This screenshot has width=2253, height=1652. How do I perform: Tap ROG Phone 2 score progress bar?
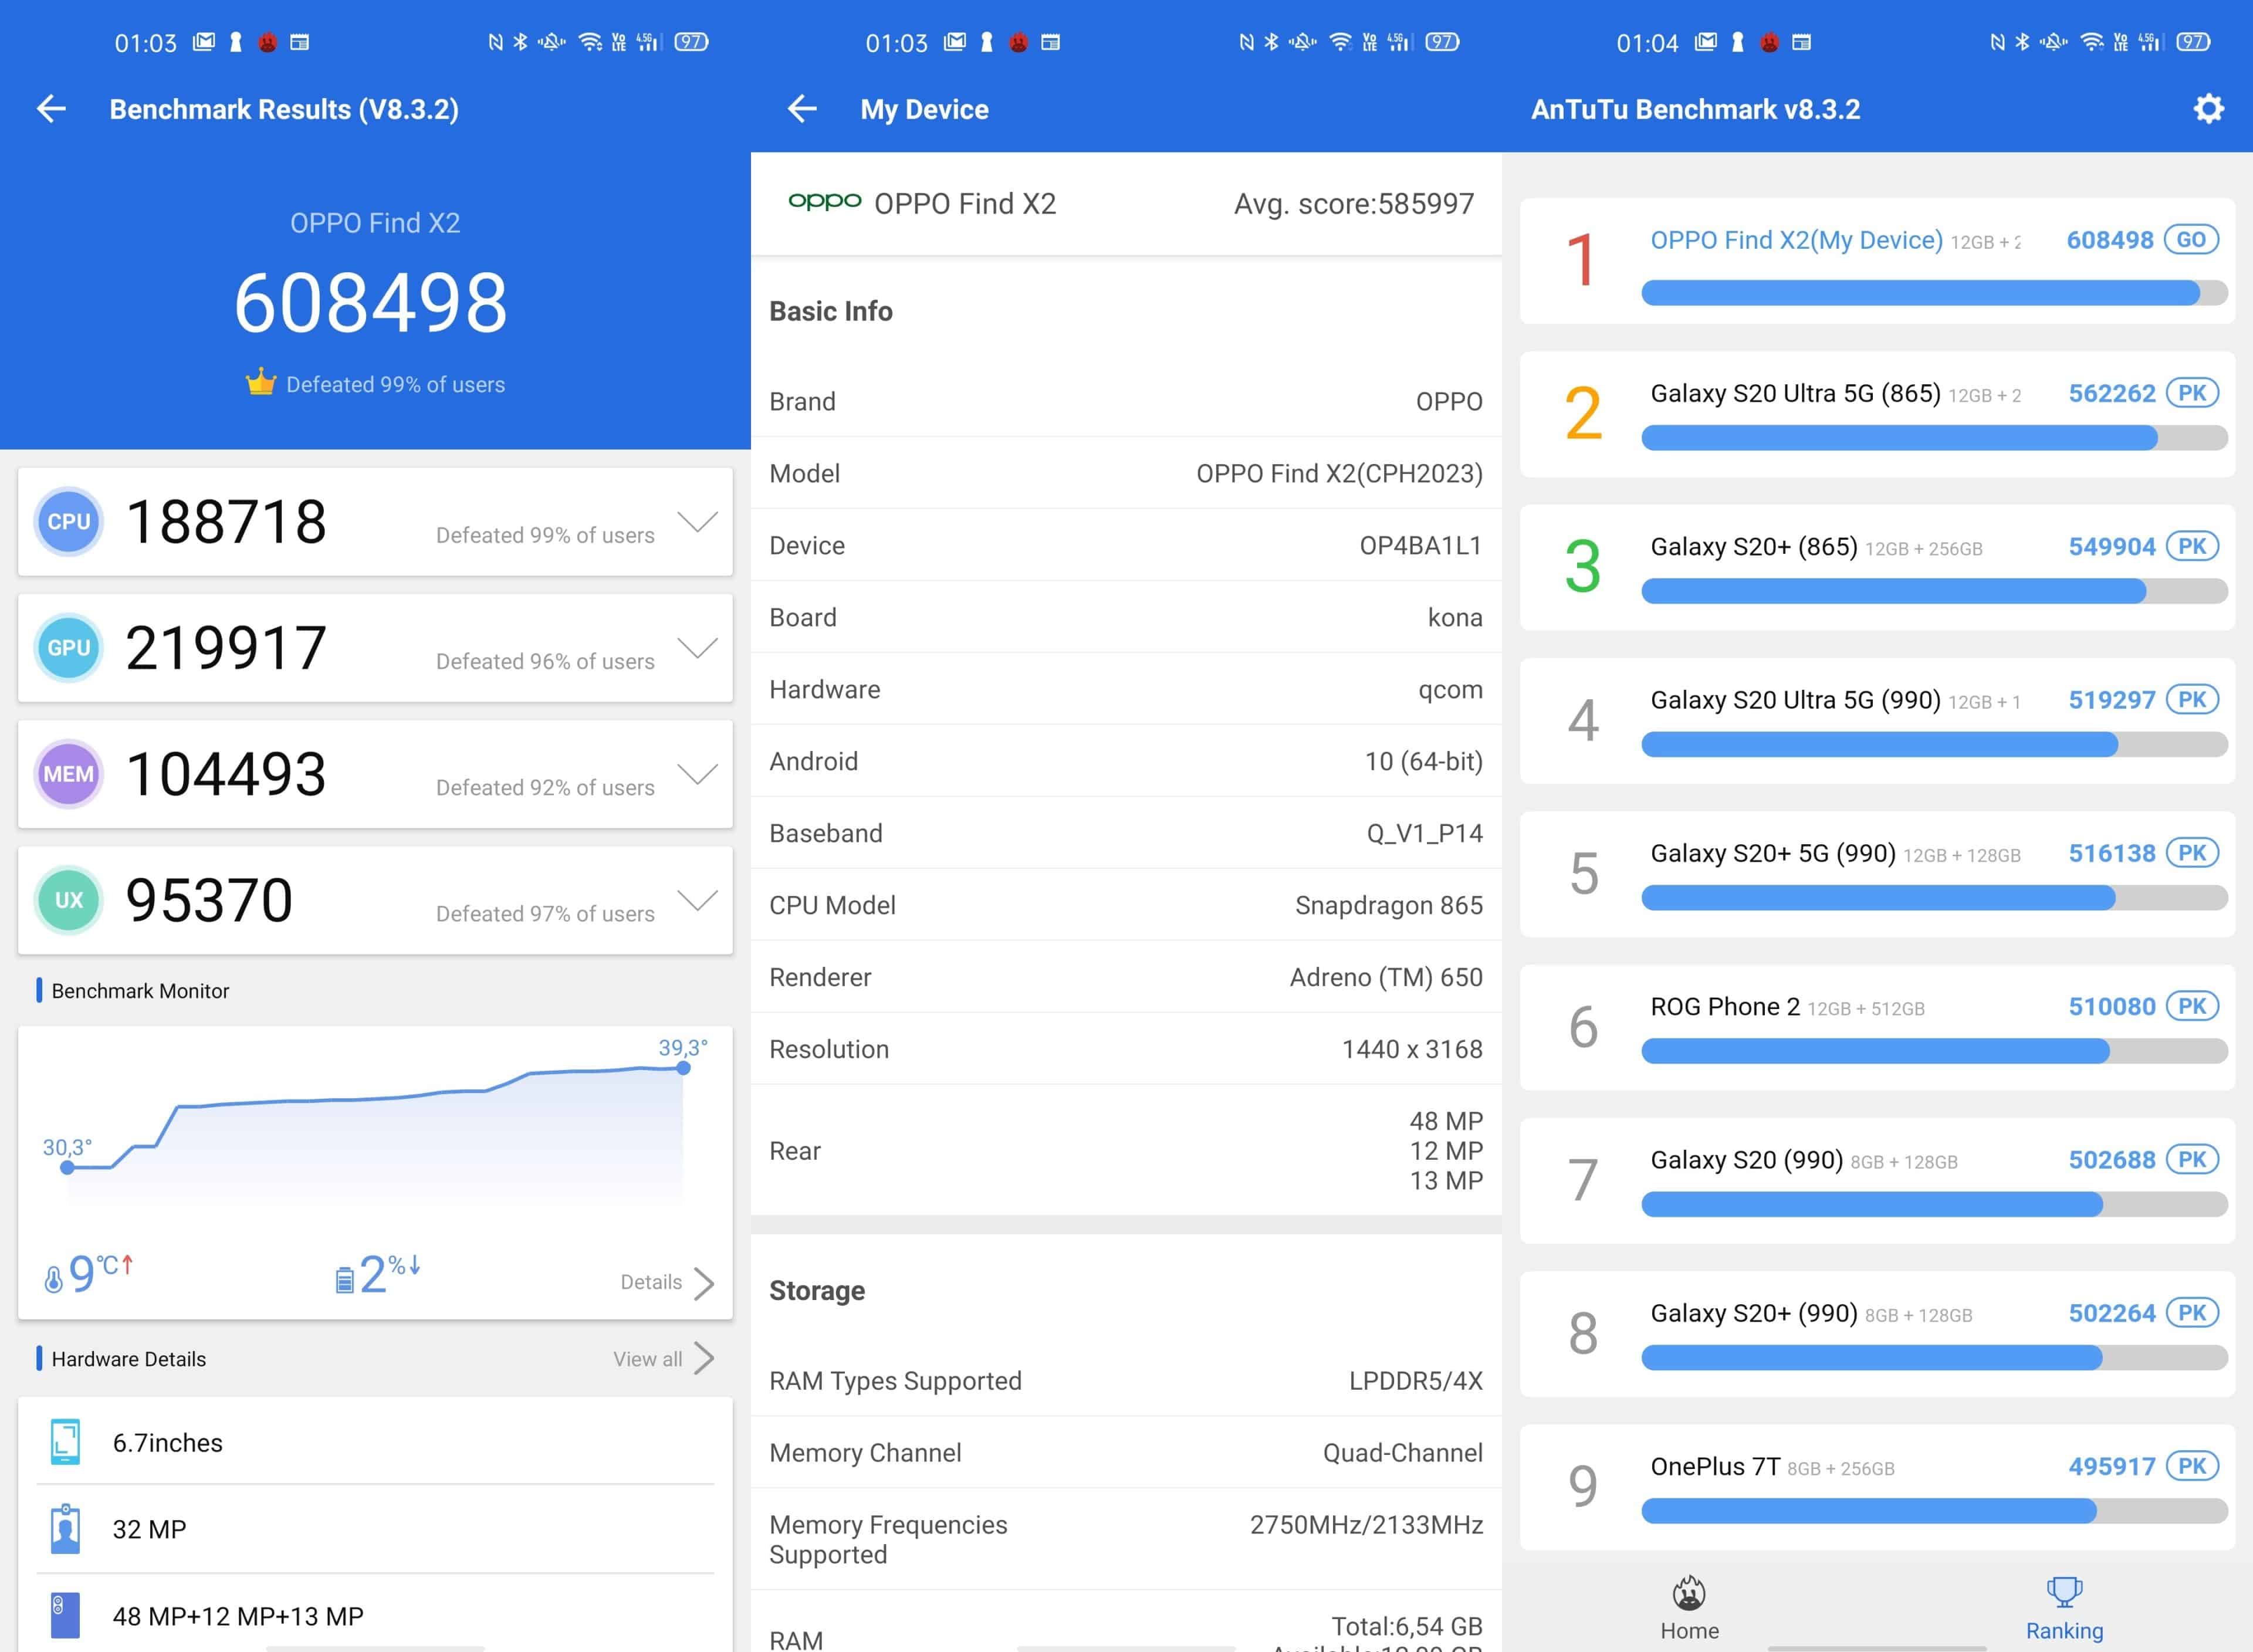(1934, 1051)
